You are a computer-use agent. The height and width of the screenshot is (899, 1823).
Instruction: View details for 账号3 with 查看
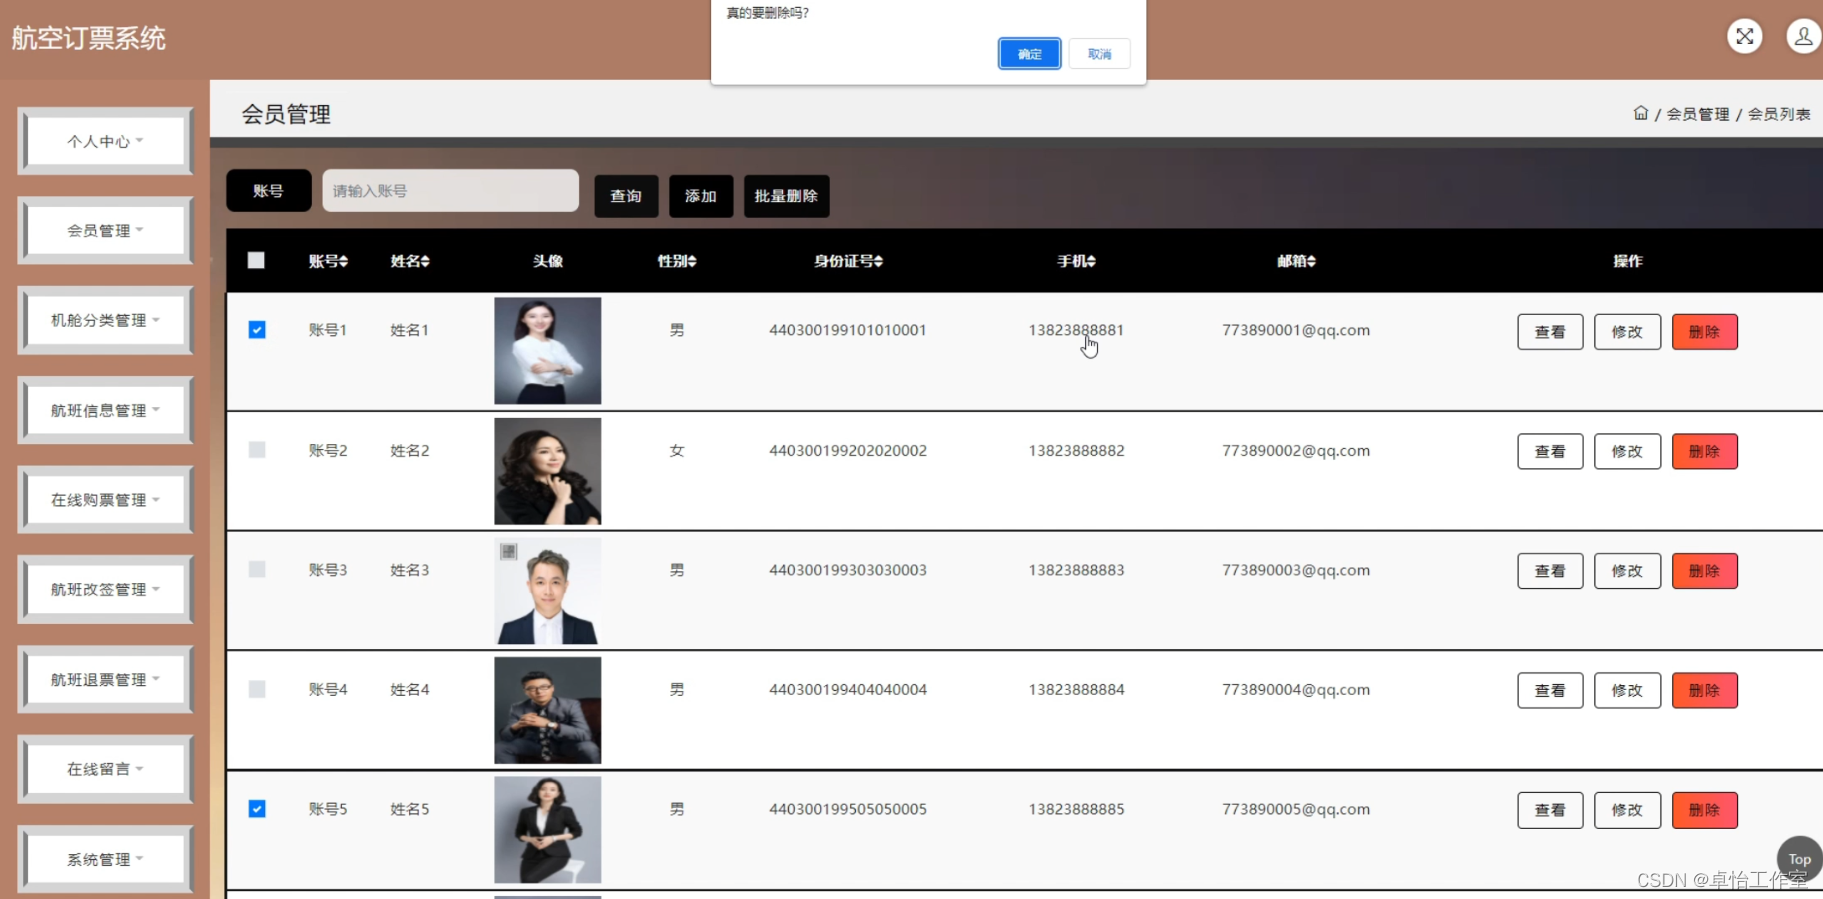(x=1550, y=571)
